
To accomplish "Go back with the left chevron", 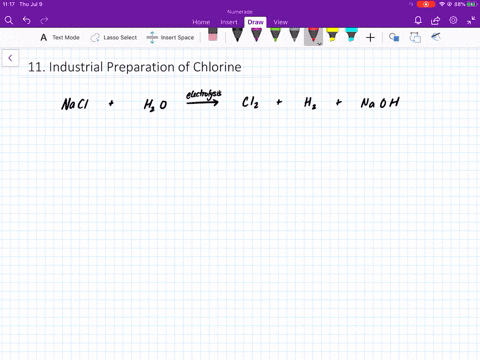I will 10,58.
